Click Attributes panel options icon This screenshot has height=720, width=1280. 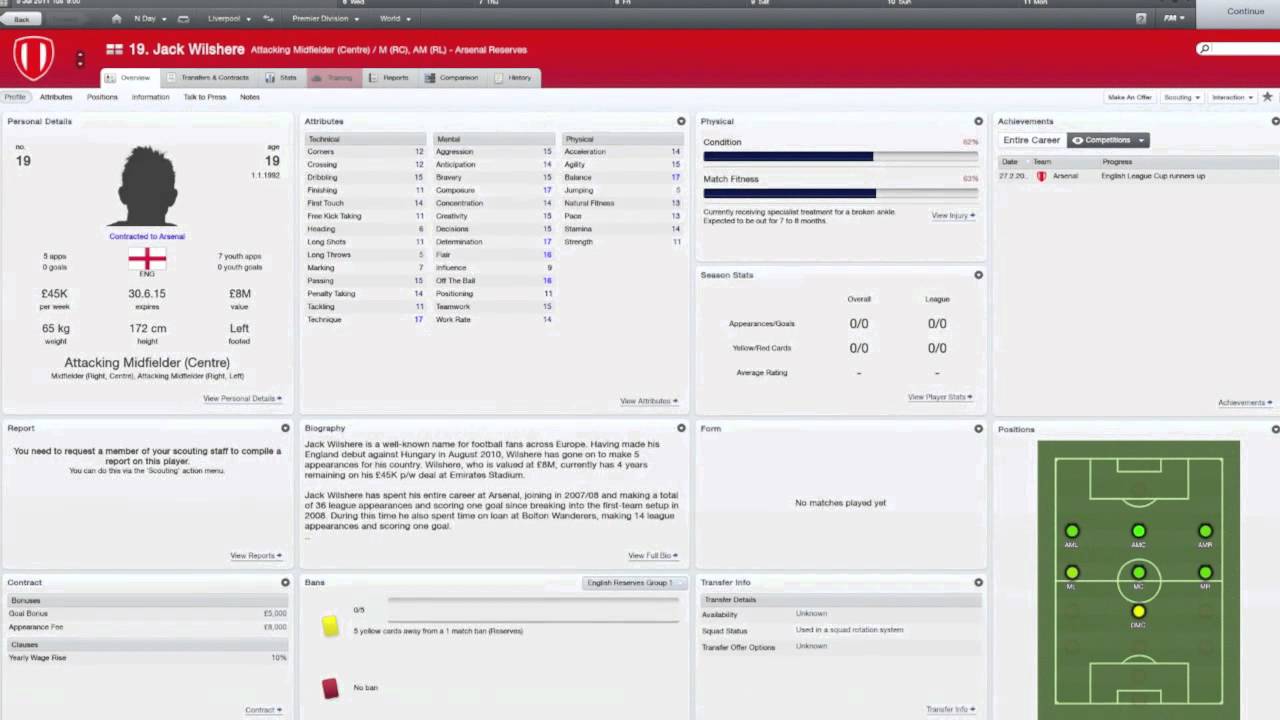pyautogui.click(x=681, y=121)
